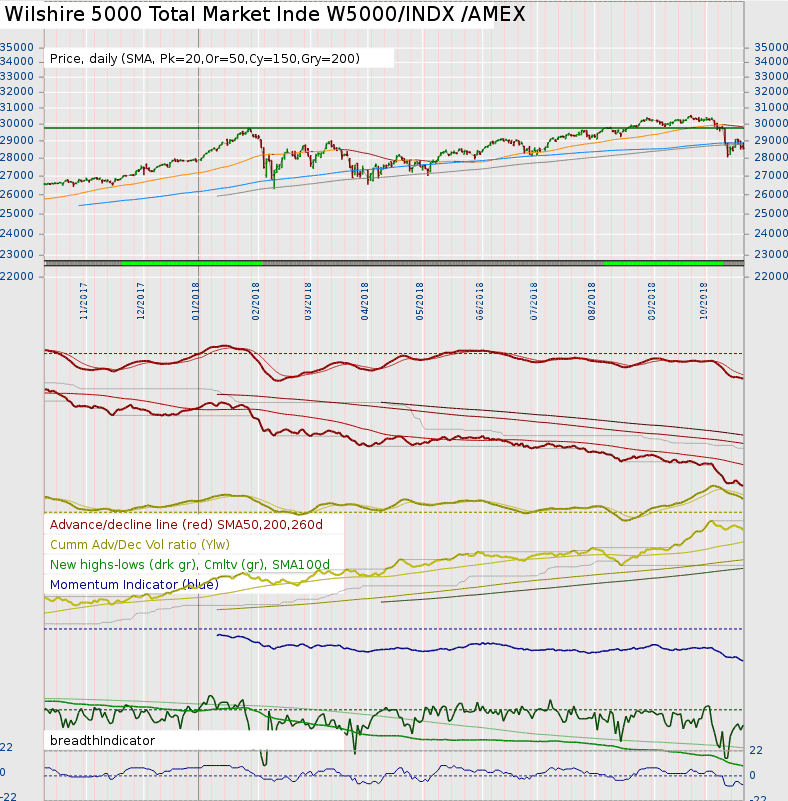Click 33000 on the left price axis
This screenshot has width=788, height=801.
pos(16,76)
